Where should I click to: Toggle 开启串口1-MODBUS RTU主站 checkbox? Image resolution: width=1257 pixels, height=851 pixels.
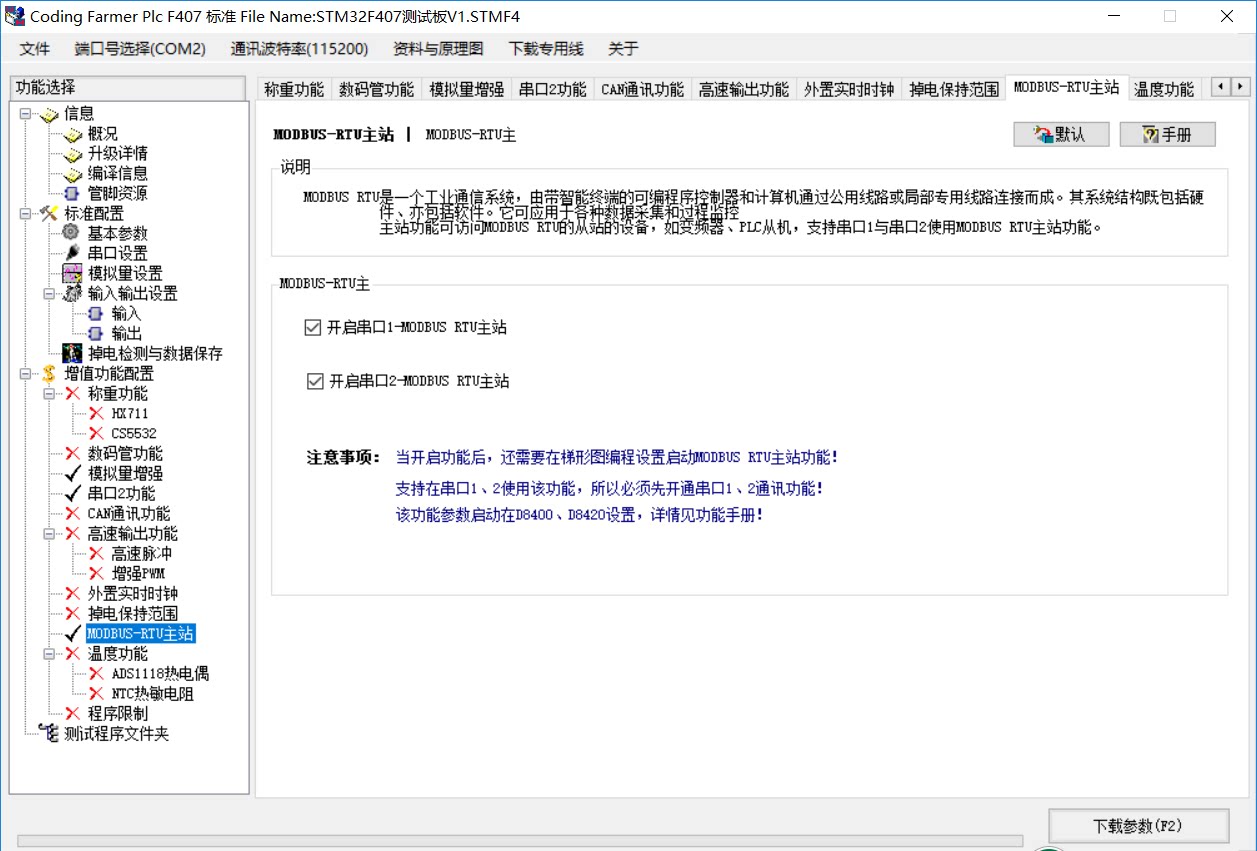click(x=313, y=327)
